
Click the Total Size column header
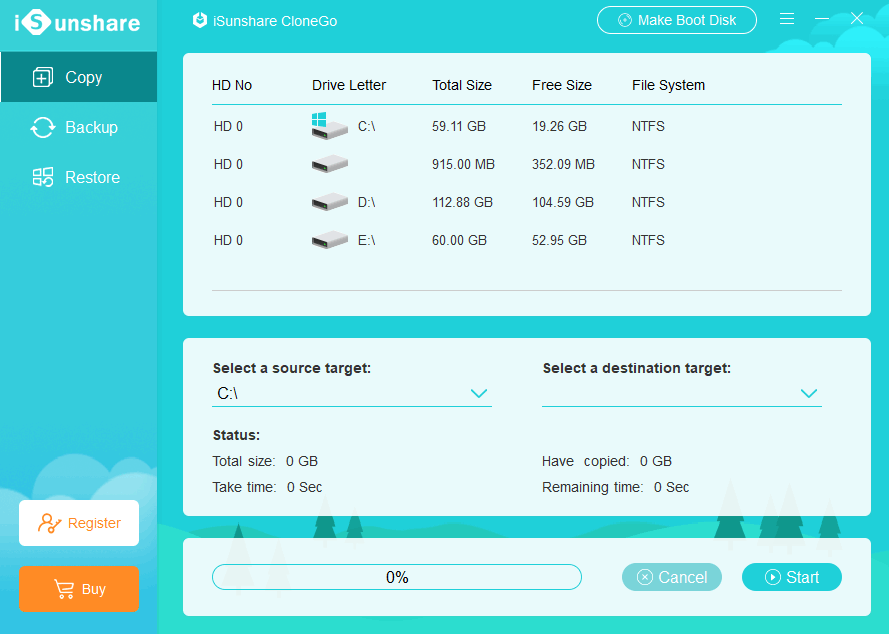[462, 85]
